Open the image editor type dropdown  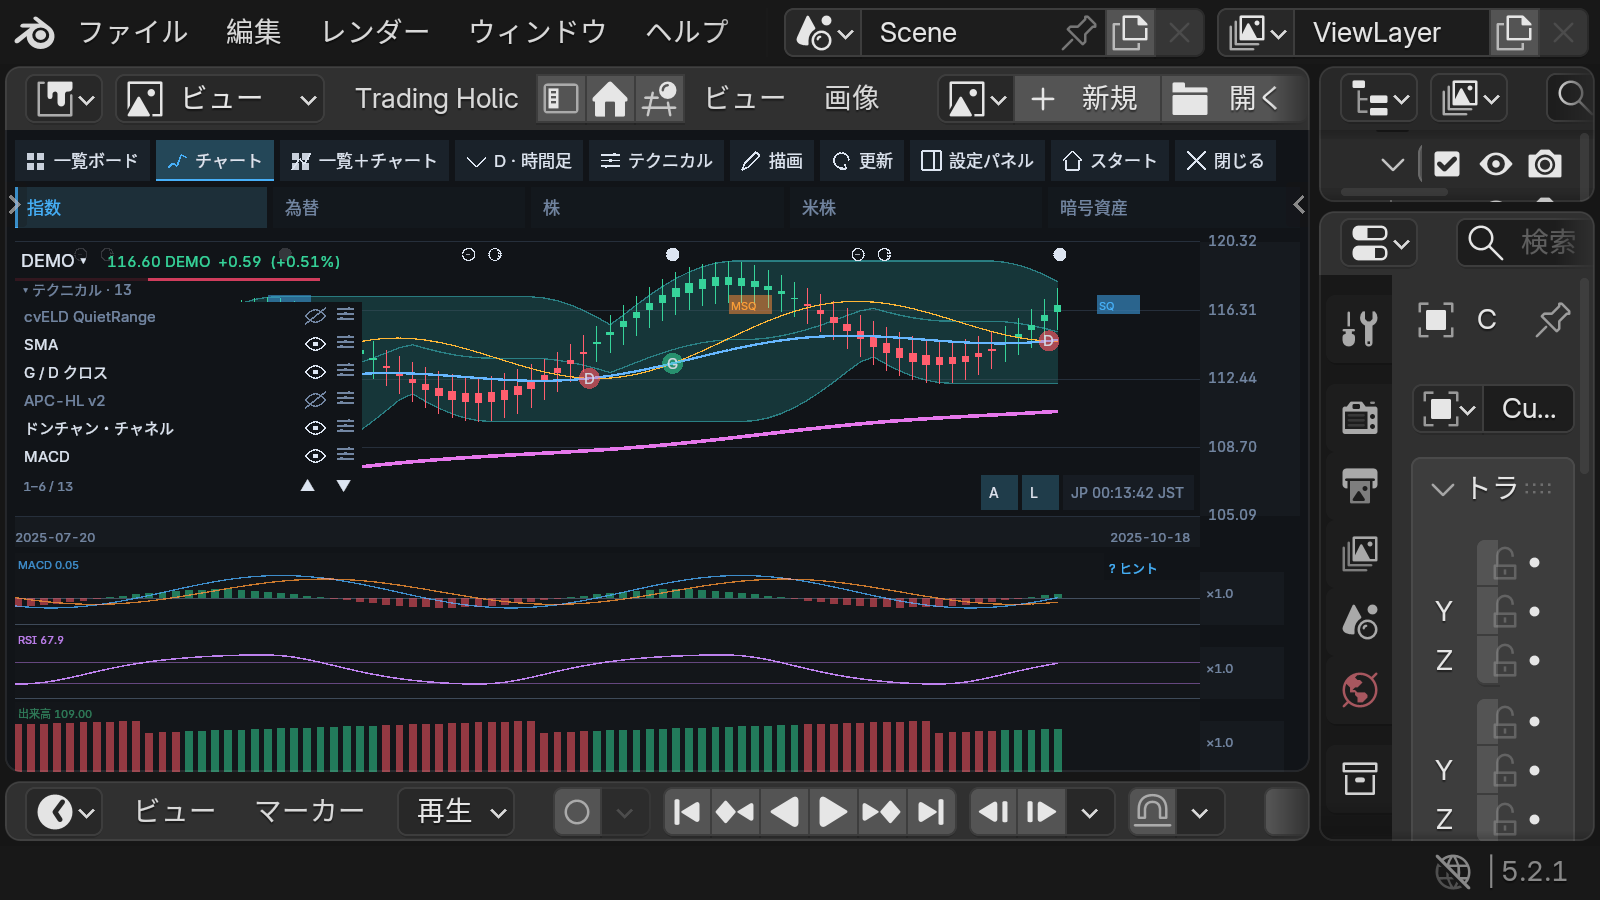pos(65,99)
